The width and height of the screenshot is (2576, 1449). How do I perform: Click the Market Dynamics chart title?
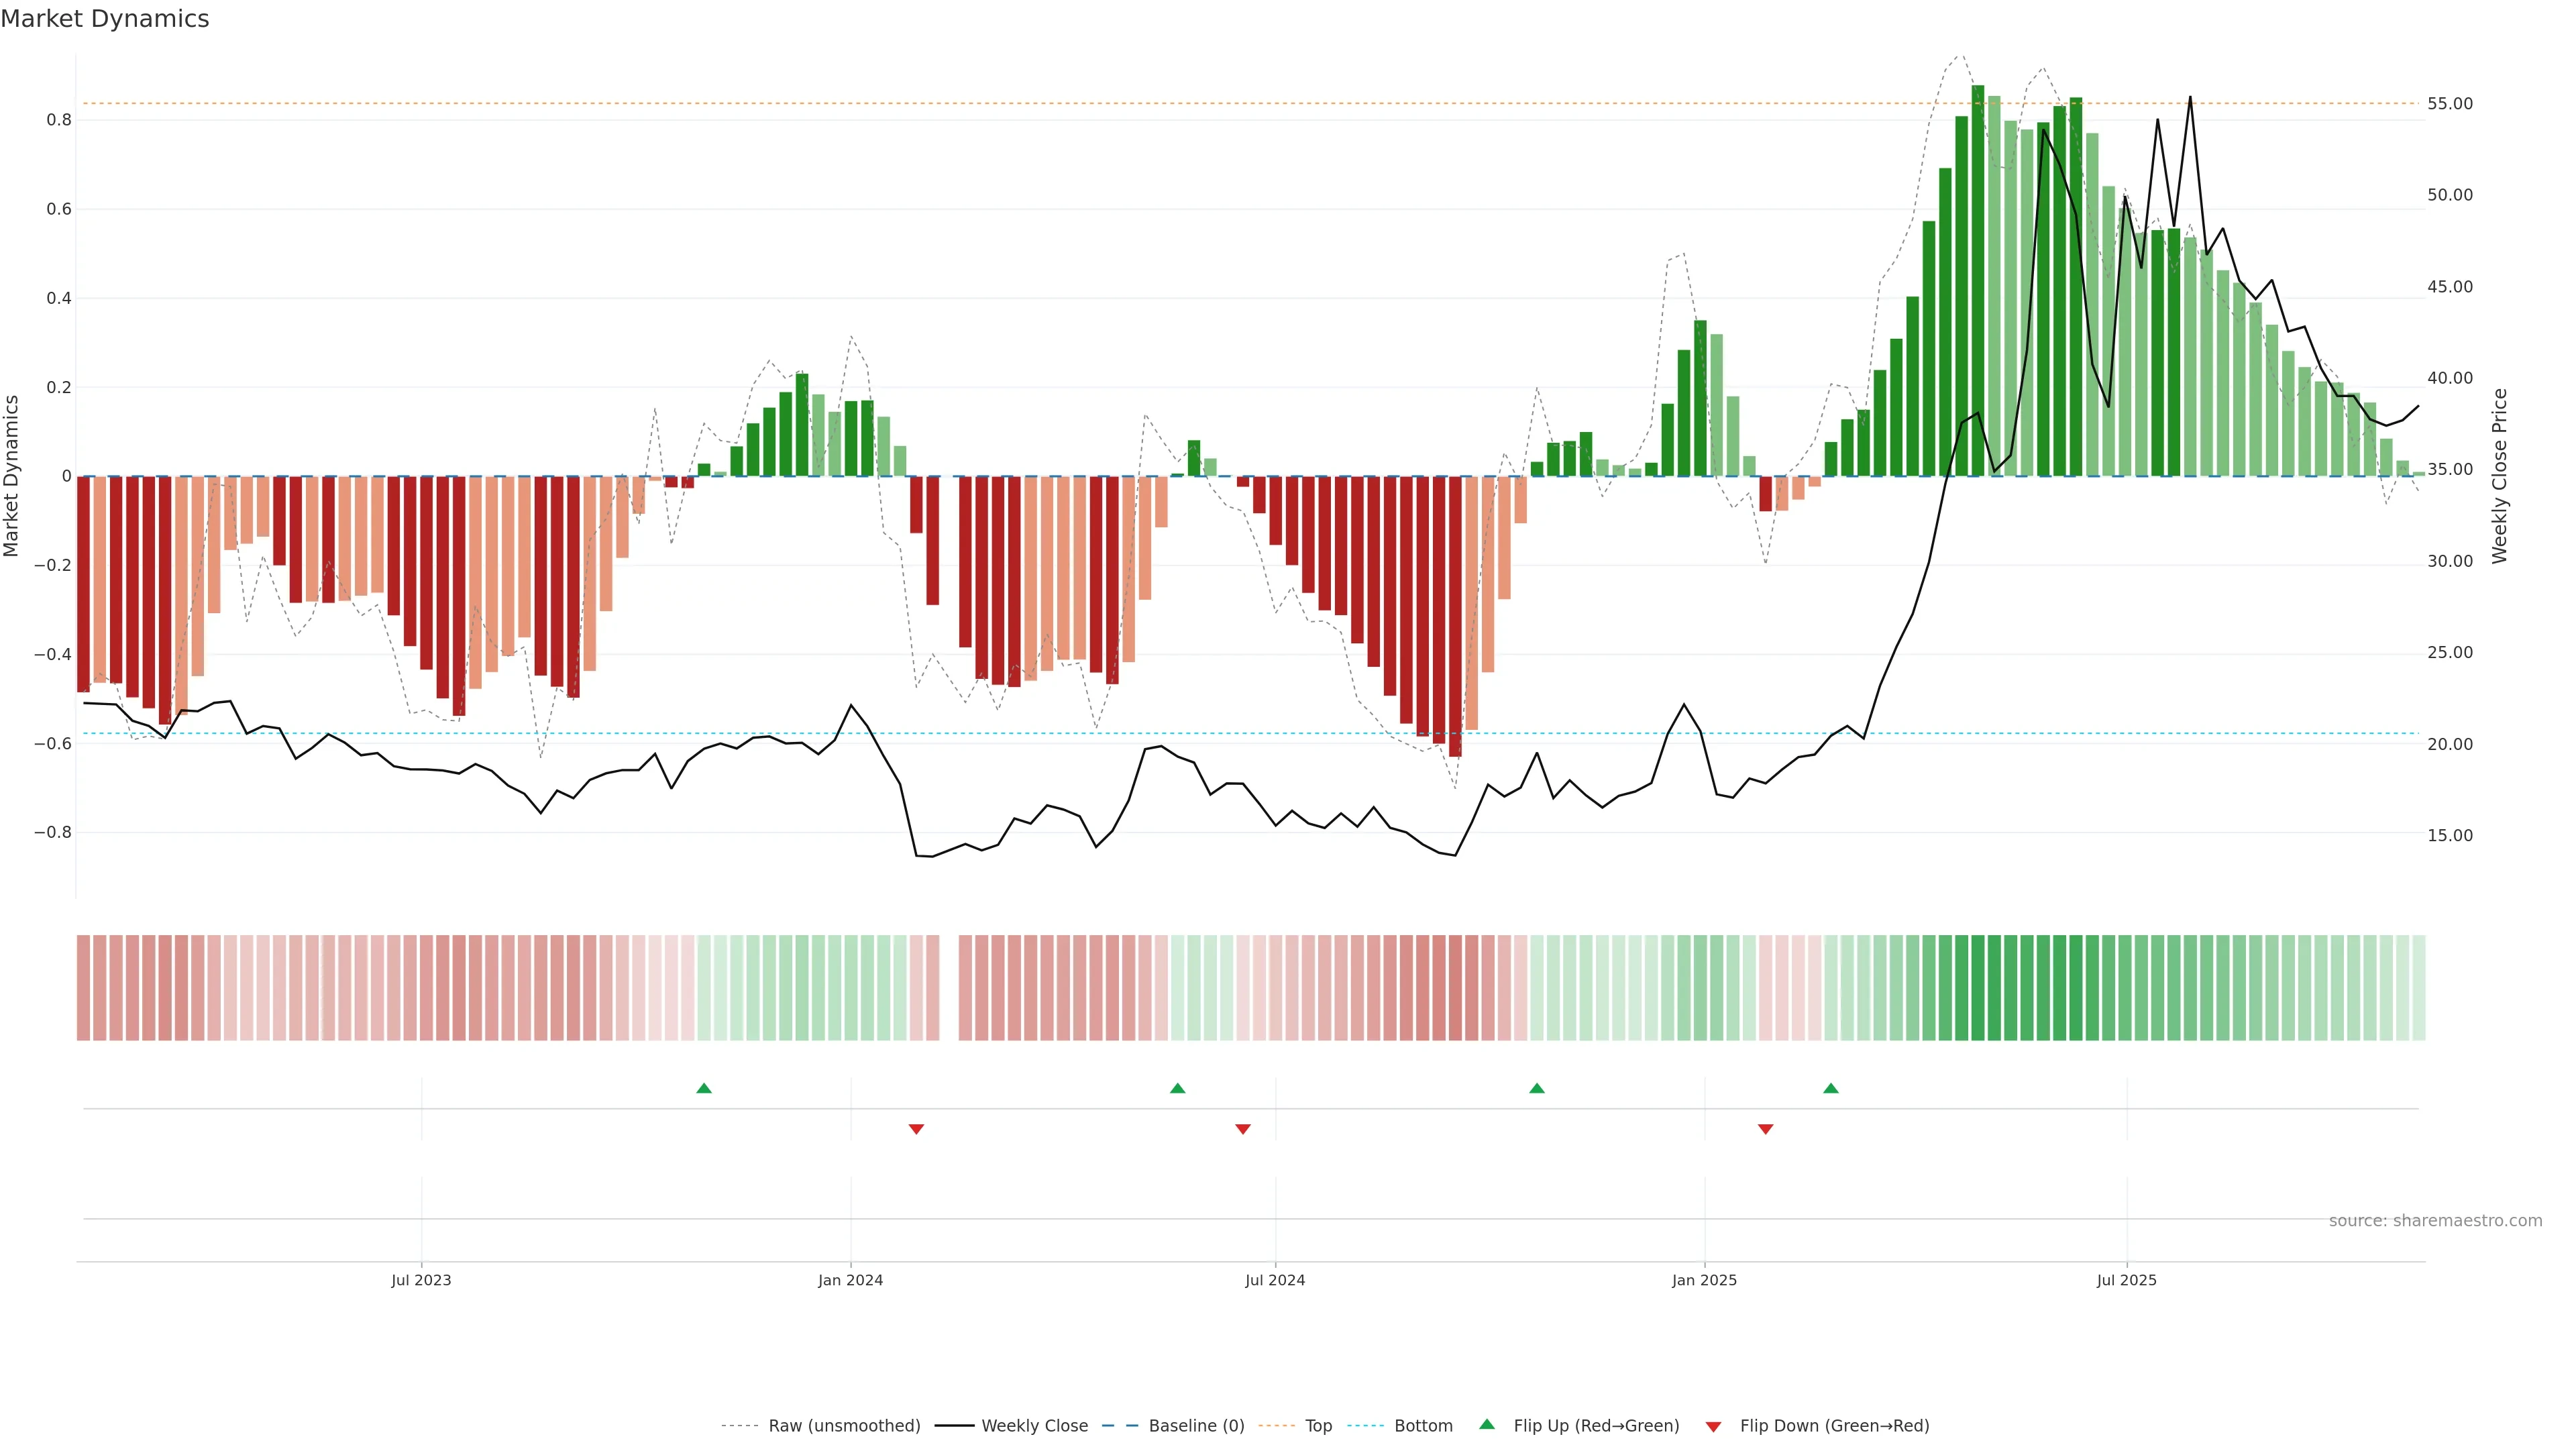(x=105, y=19)
